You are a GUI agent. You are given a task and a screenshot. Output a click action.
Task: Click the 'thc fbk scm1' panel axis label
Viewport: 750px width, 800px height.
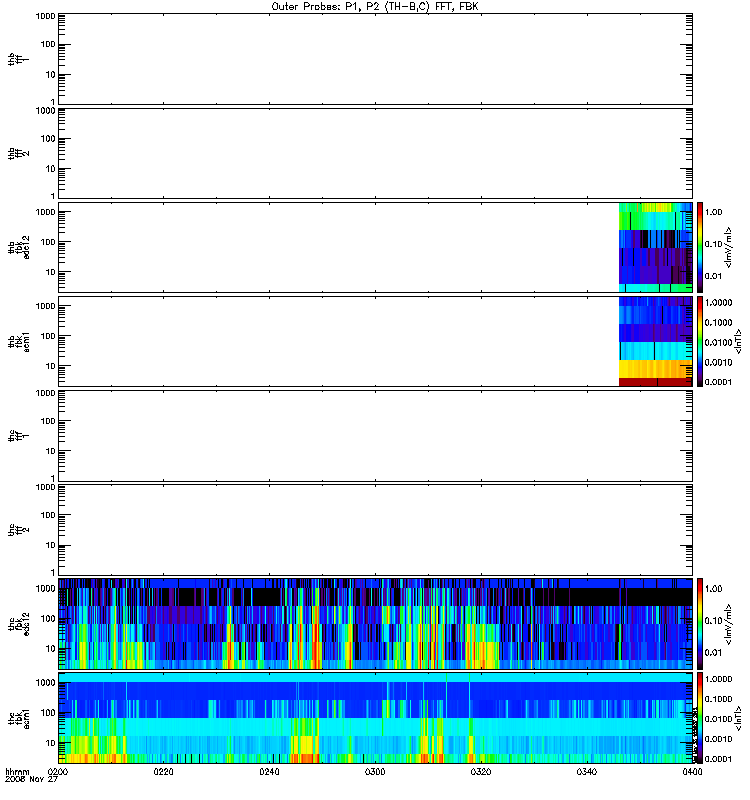(18, 718)
